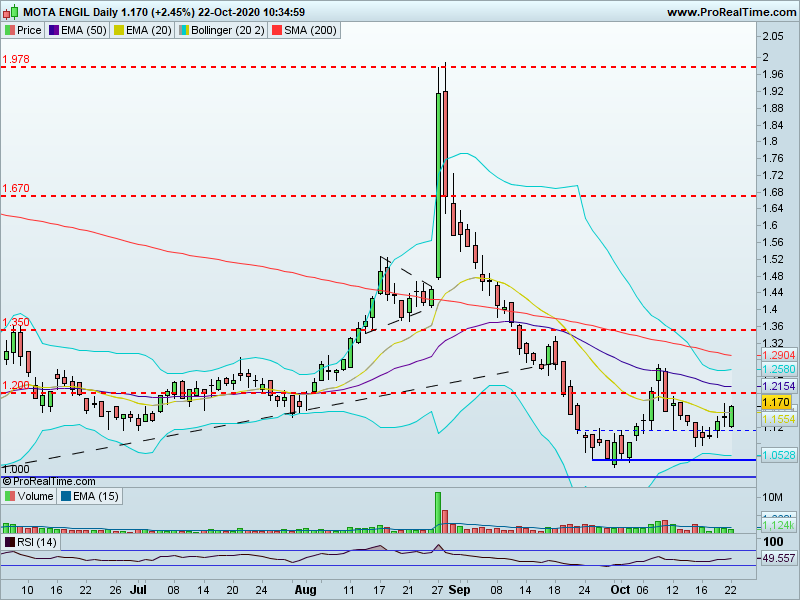Open the www.ProRealTime.com link
The height and width of the screenshot is (600, 800).
pos(732,12)
